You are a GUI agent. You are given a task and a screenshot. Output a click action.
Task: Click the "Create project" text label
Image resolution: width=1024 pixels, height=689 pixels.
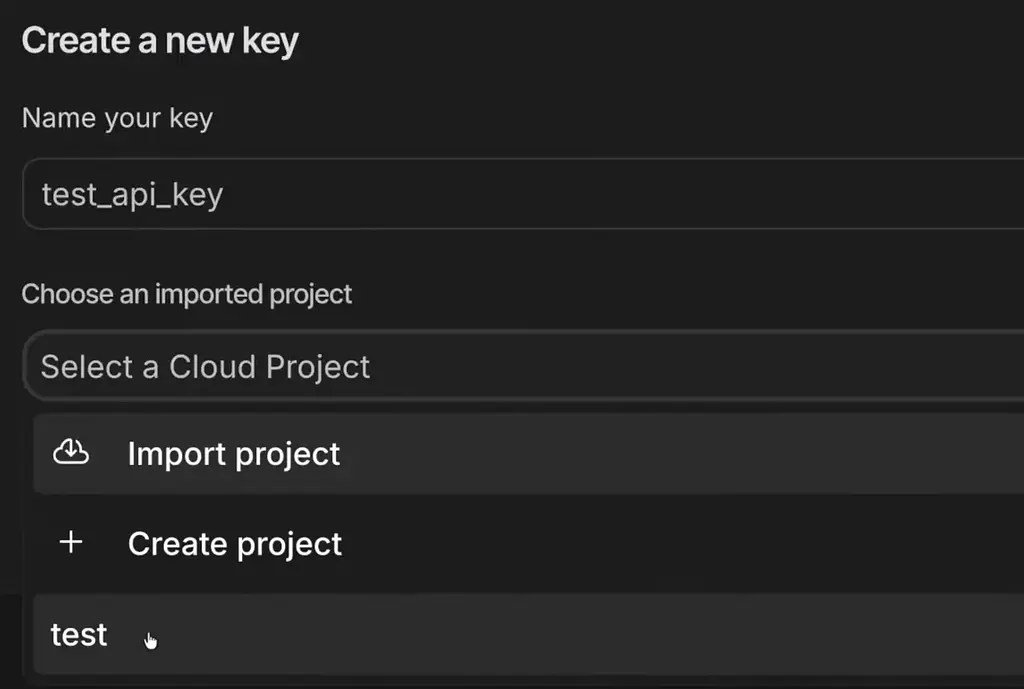(235, 544)
